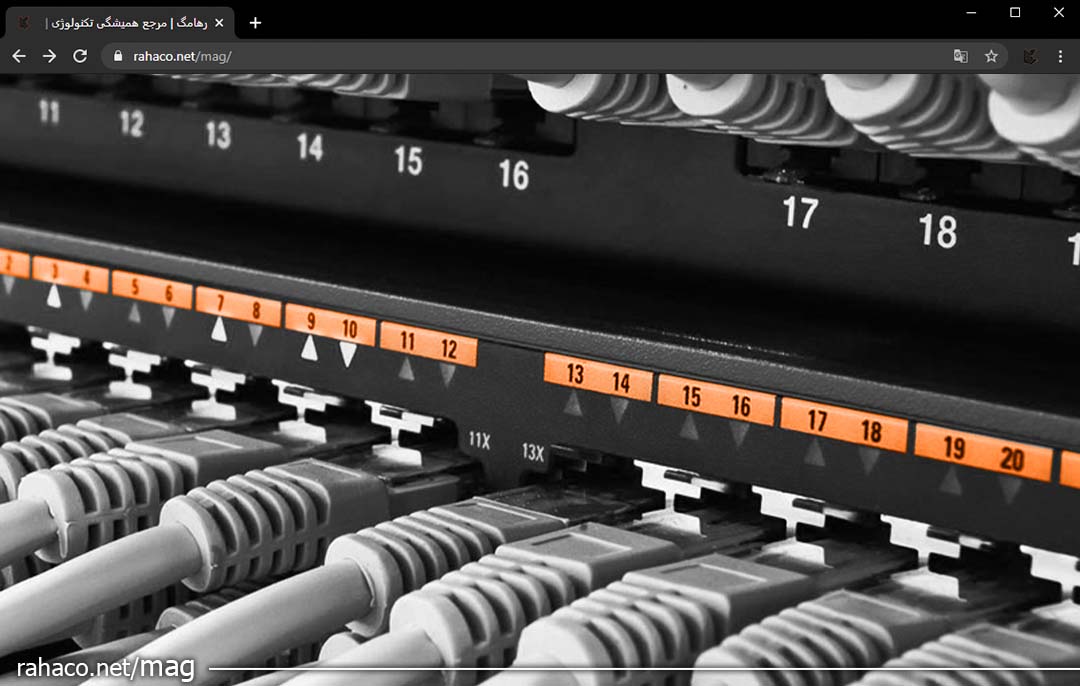The width and height of the screenshot is (1080, 686).
Task: Reload the rahaco.net page
Action: [80, 56]
